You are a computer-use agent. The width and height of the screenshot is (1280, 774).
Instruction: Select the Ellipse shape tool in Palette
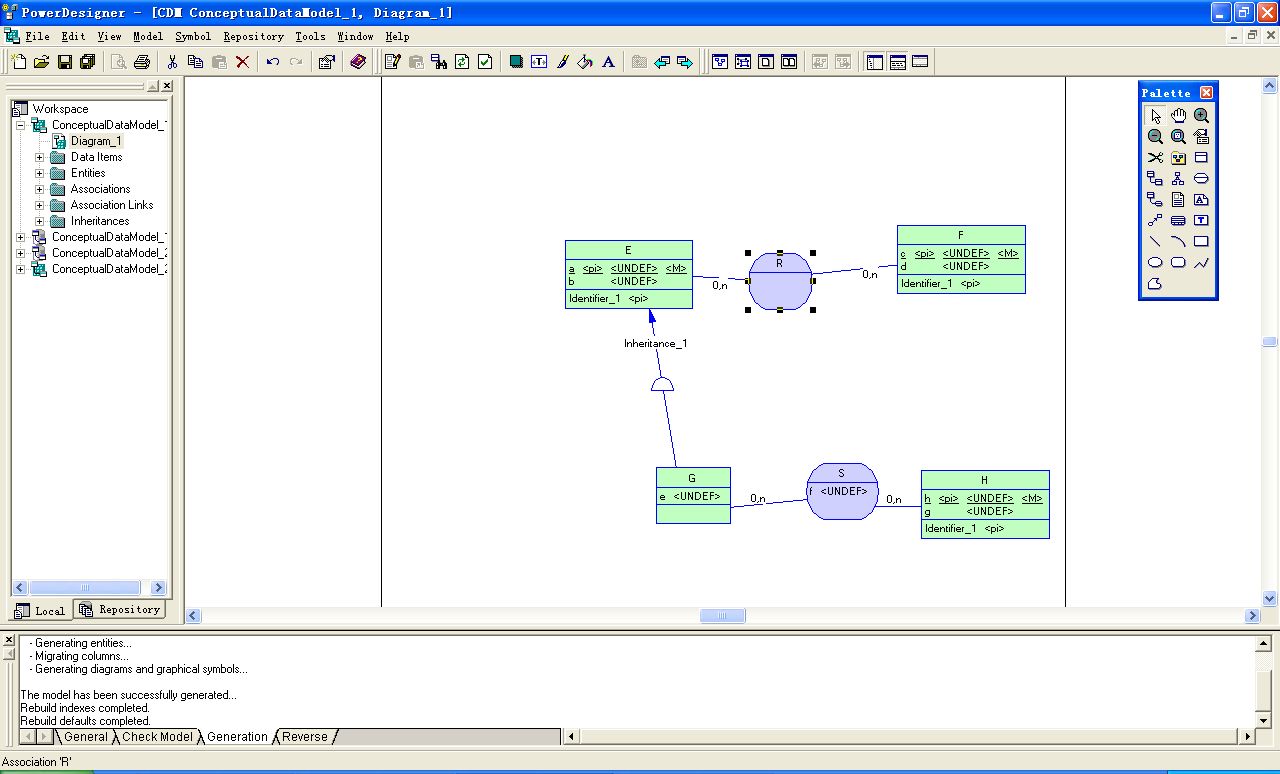pos(1155,263)
